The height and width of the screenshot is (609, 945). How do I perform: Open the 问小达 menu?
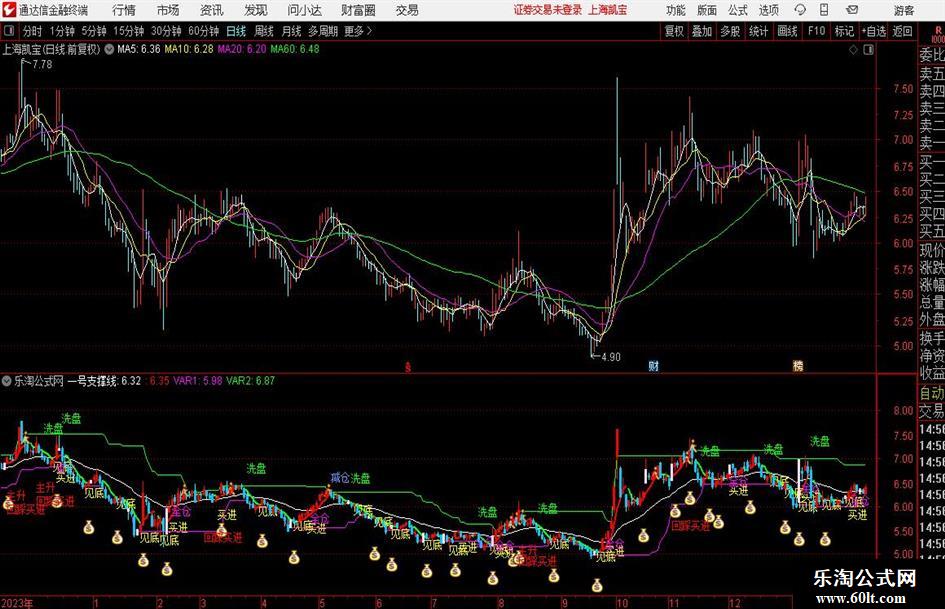tap(304, 10)
